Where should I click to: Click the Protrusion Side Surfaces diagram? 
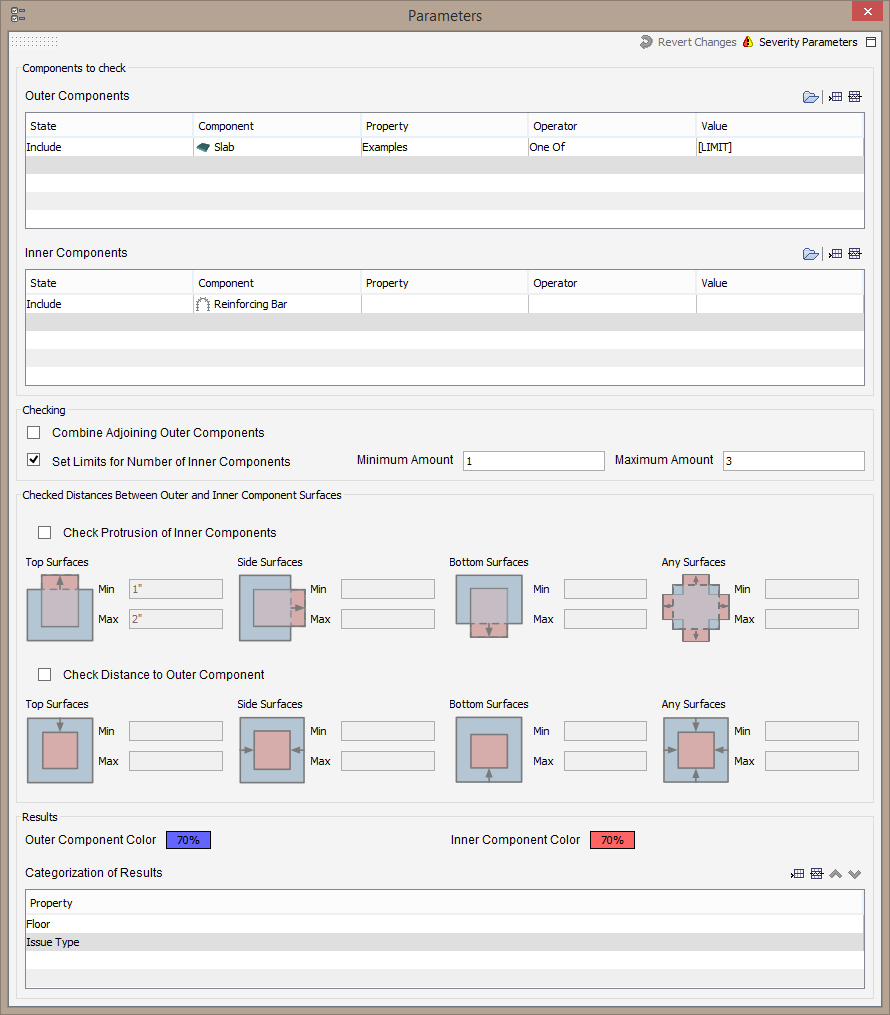tap(272, 608)
